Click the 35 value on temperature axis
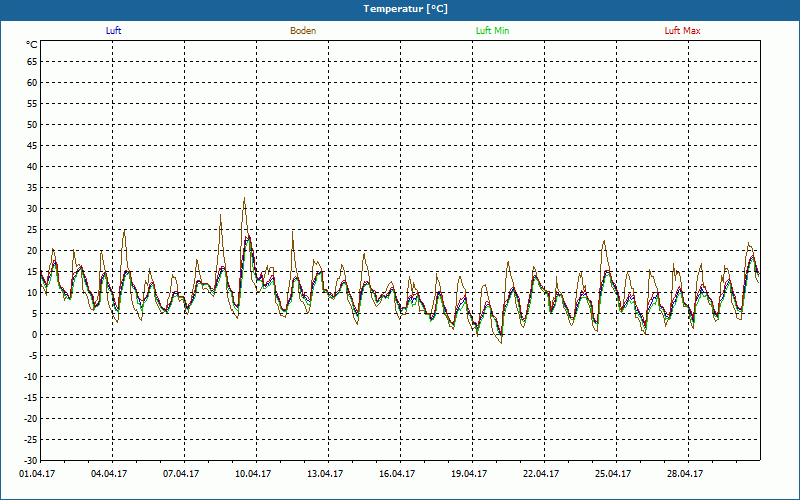This screenshot has height=500, width=800. tap(32, 188)
